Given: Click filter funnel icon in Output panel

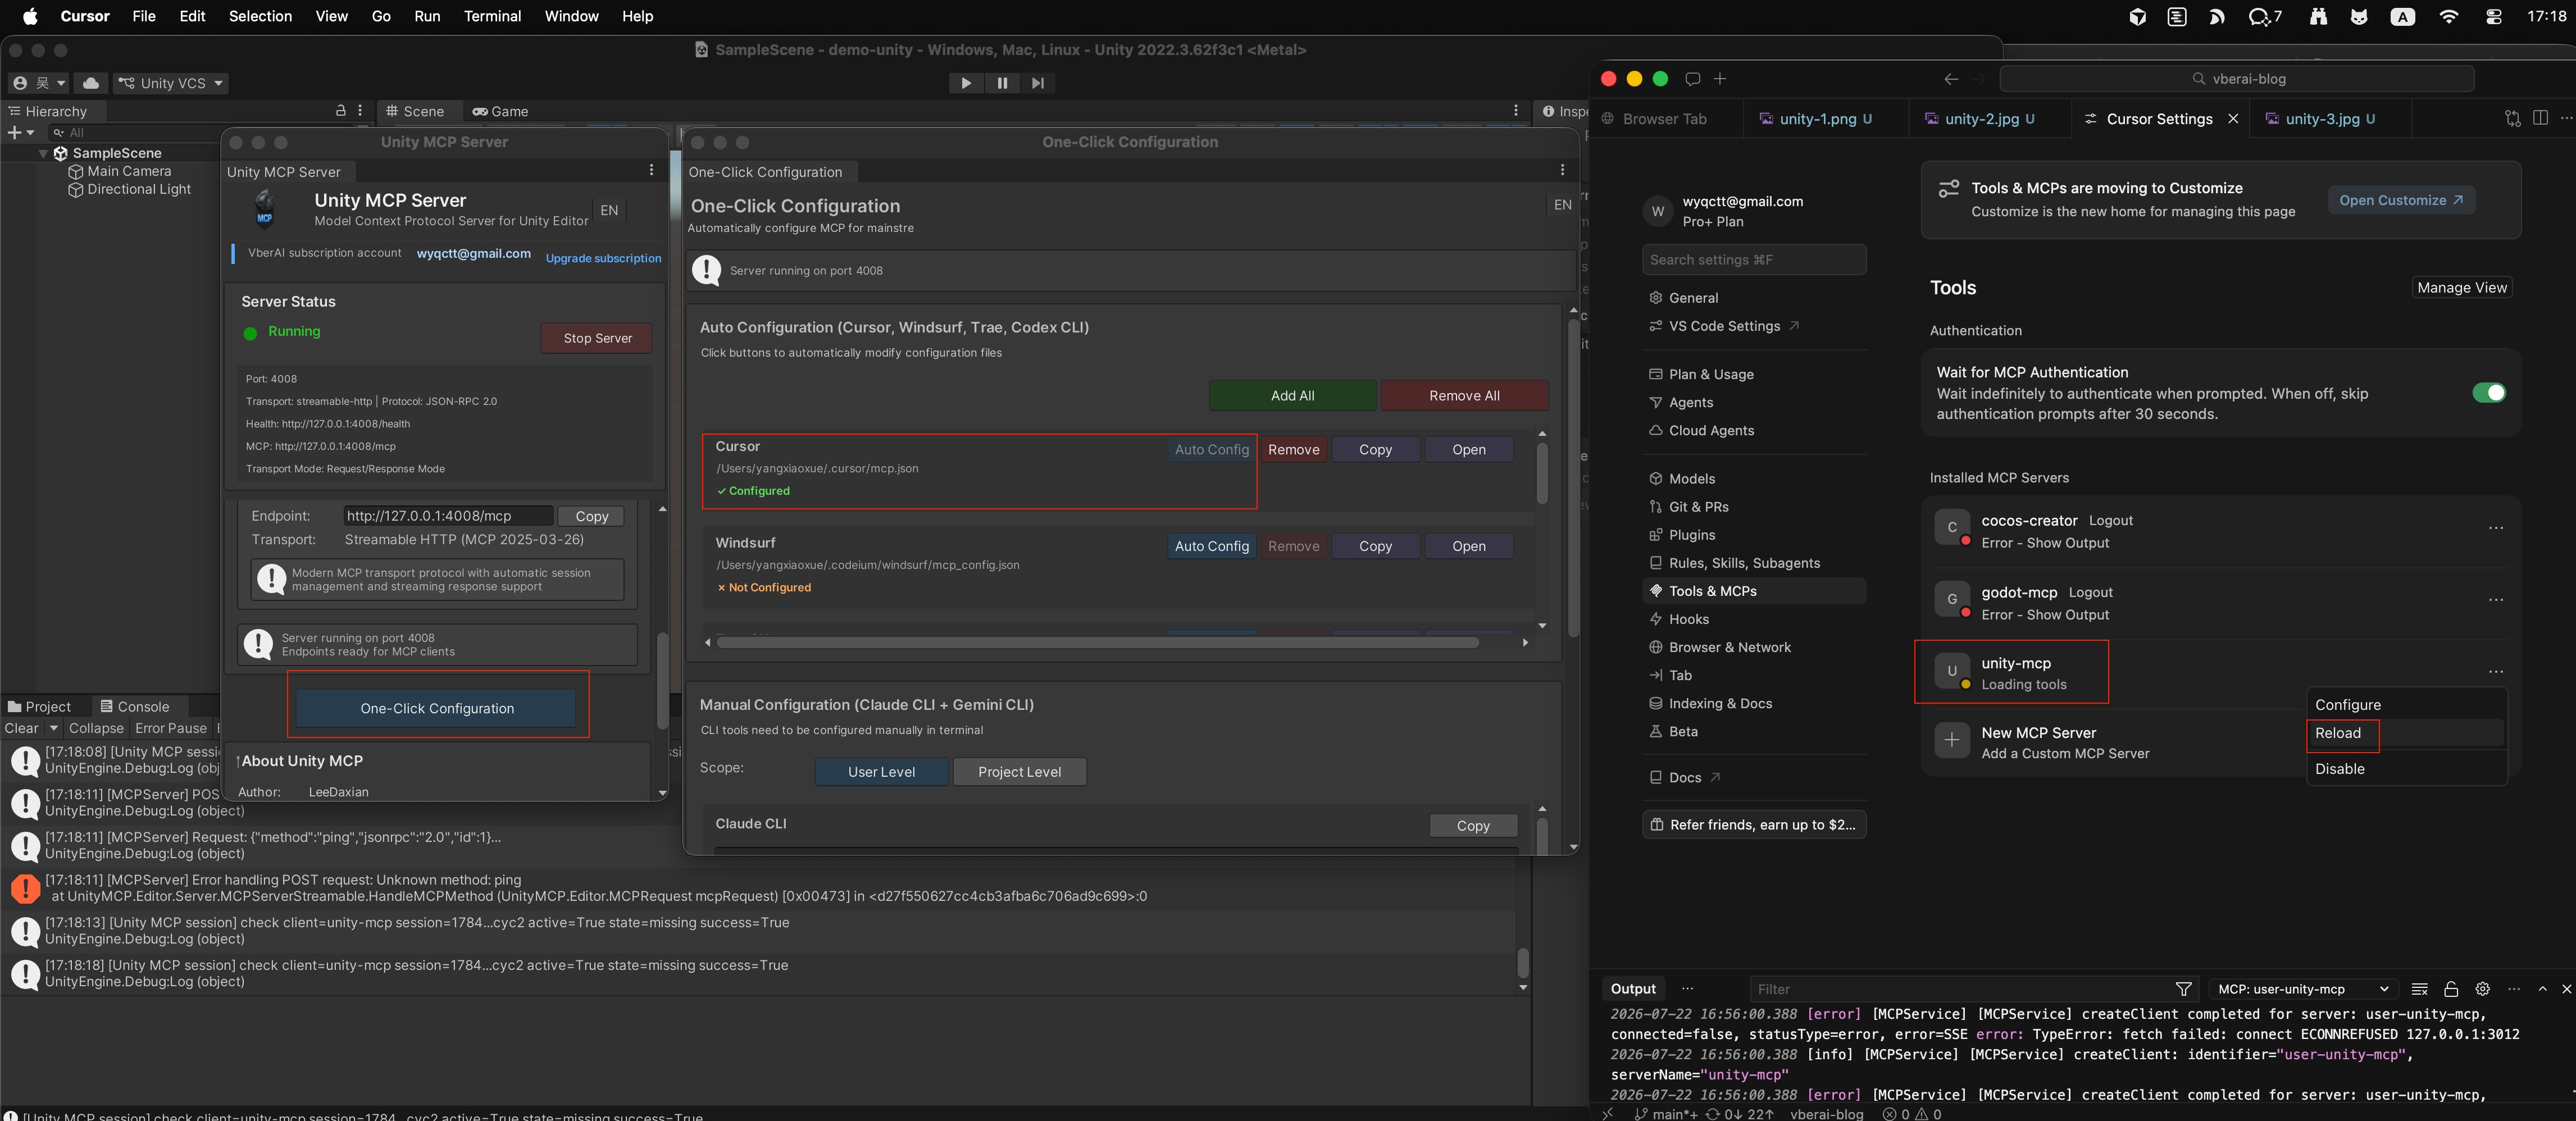Looking at the screenshot, I should coord(2184,988).
